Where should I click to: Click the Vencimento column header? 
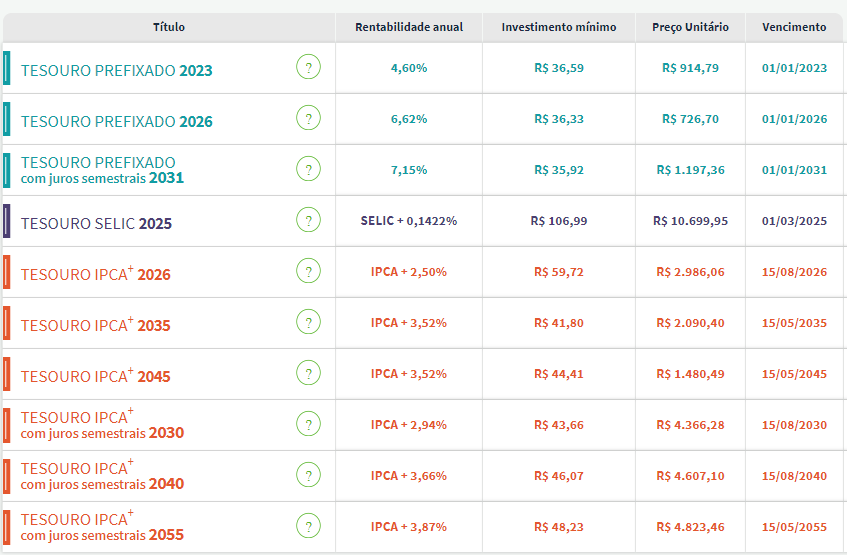pyautogui.click(x=794, y=27)
